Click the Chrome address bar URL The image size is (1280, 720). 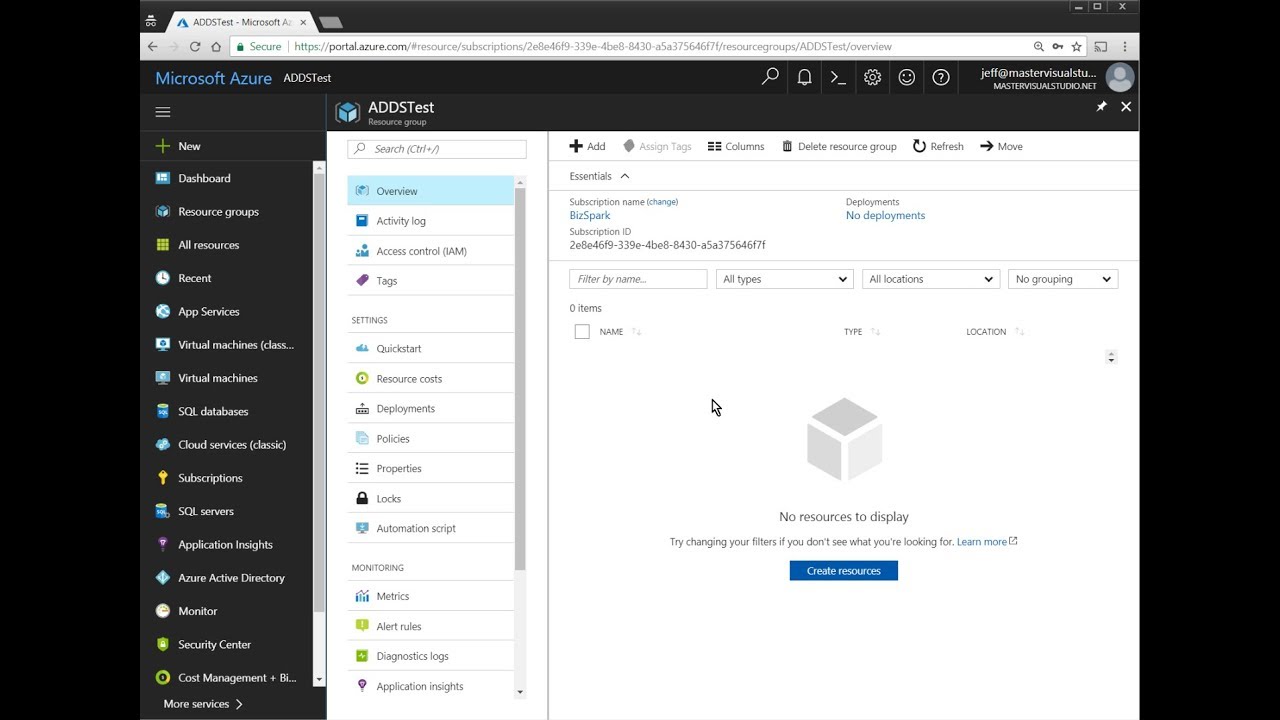[593, 46]
